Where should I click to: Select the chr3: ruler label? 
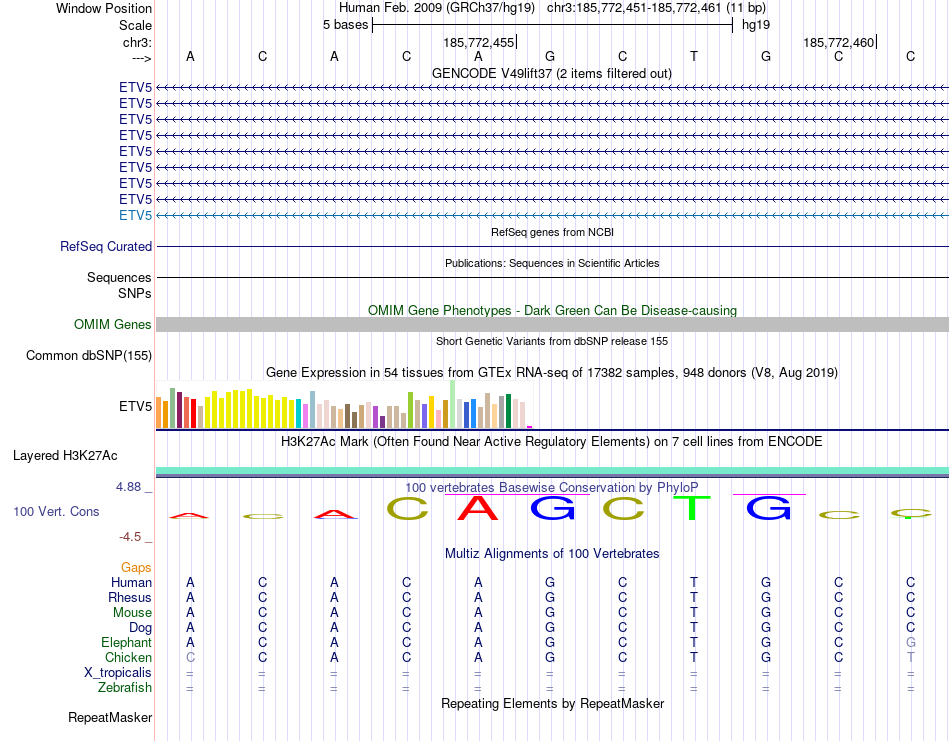(x=137, y=42)
